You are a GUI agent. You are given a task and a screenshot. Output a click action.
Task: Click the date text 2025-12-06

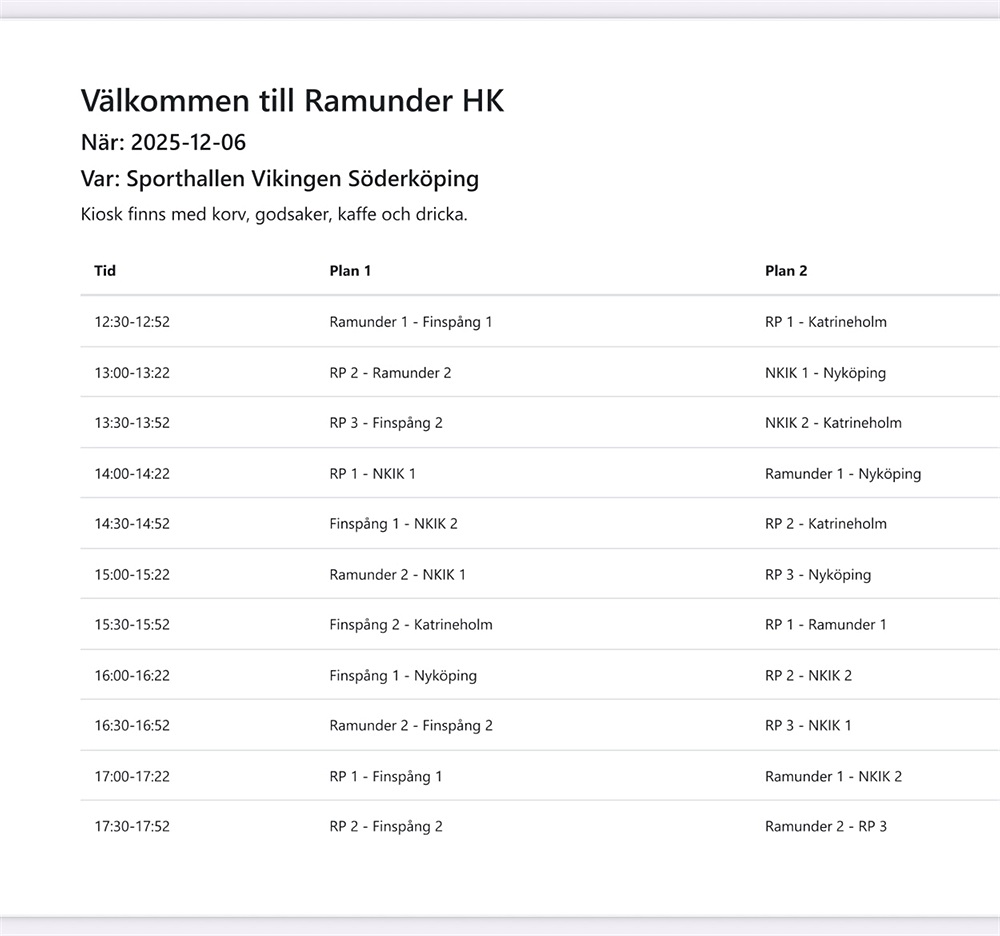[188, 142]
